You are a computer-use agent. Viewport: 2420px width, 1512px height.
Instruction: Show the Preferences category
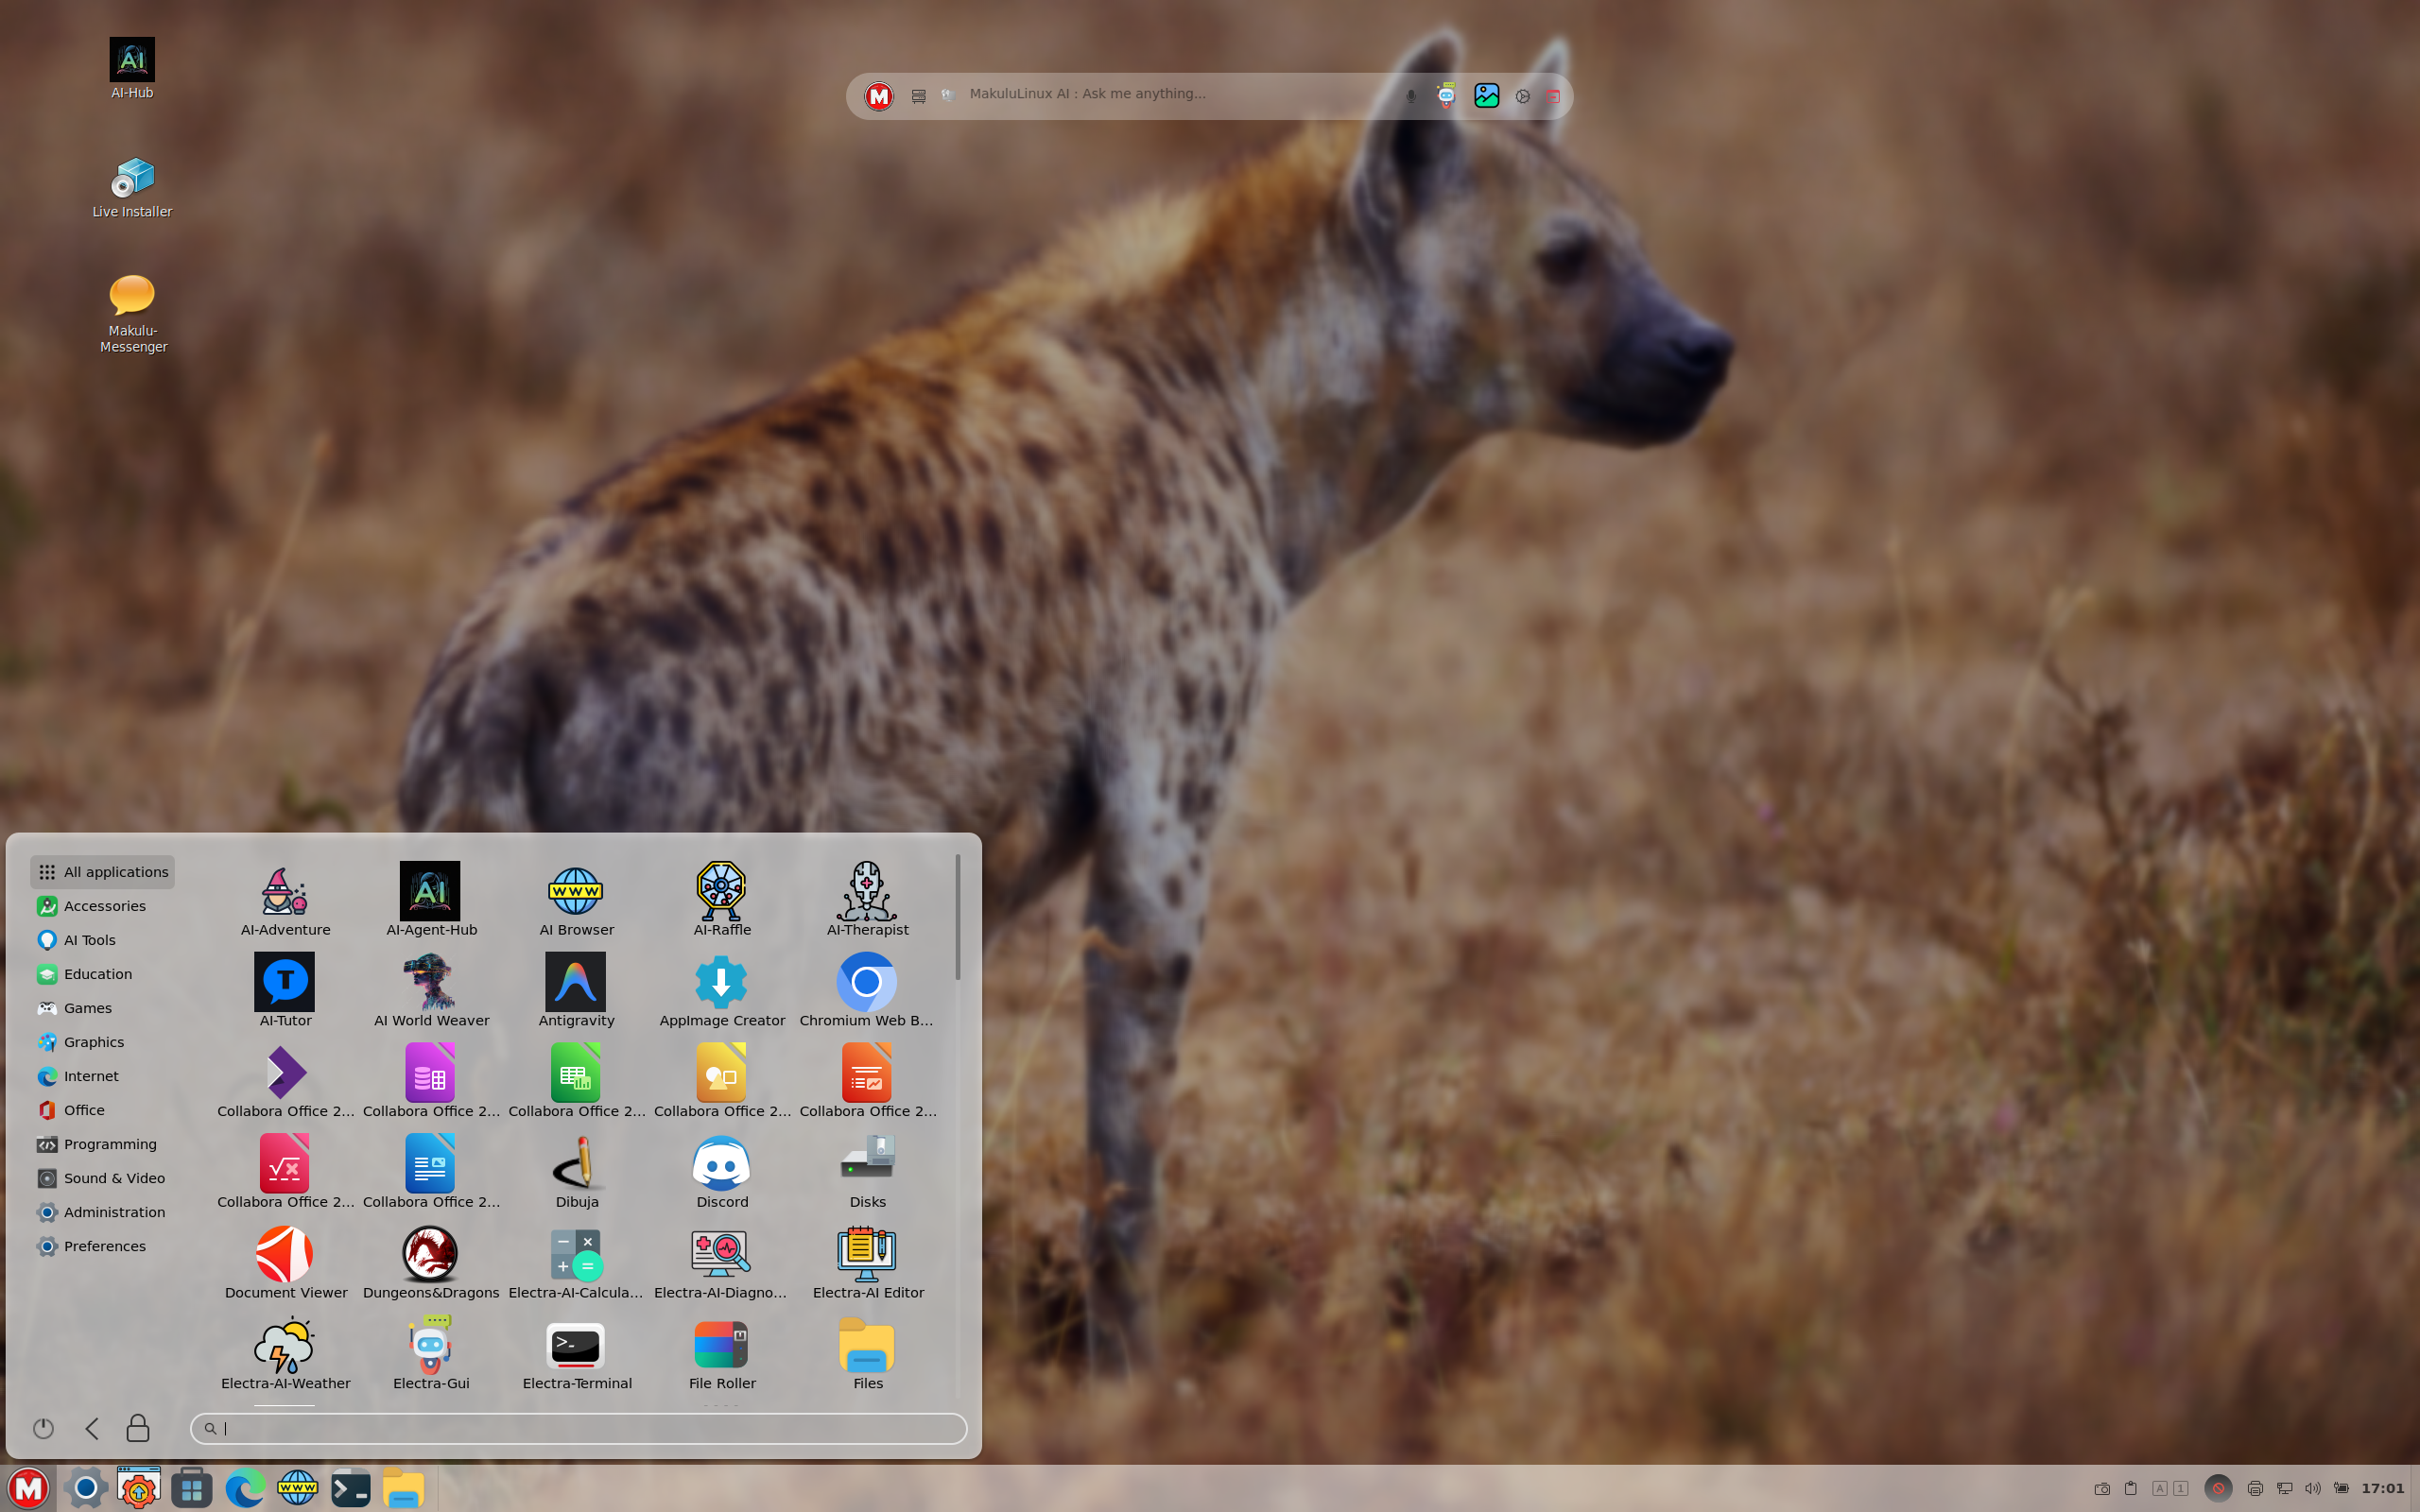point(92,1246)
